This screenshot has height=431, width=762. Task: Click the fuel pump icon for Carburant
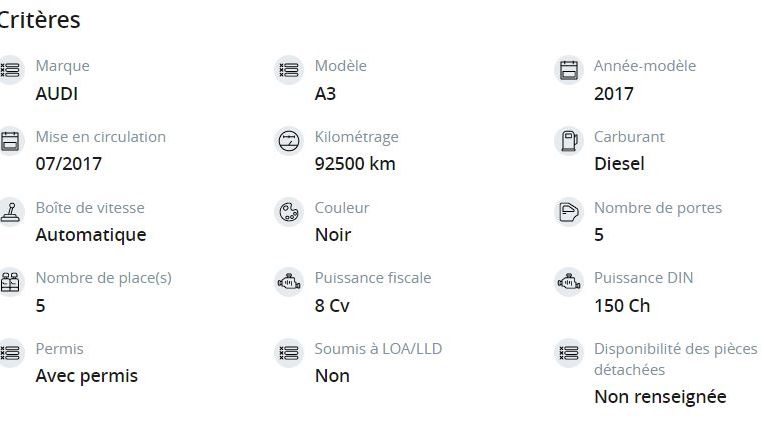(x=568, y=141)
